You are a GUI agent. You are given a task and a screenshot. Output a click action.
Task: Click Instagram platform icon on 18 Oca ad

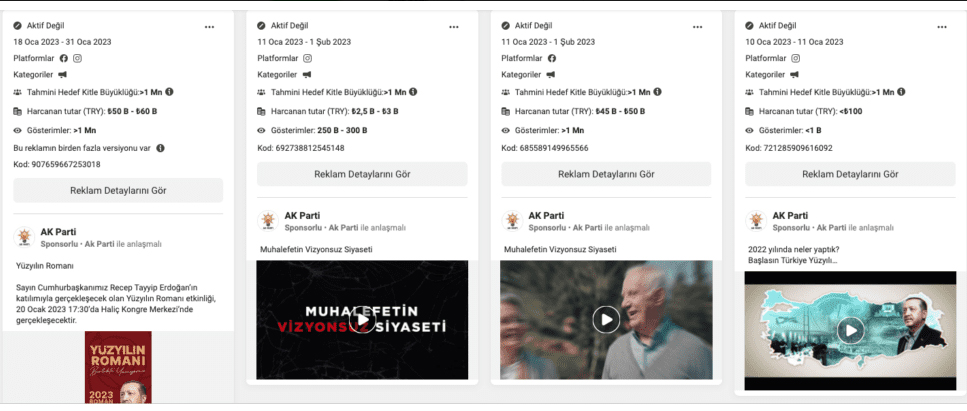click(x=78, y=59)
